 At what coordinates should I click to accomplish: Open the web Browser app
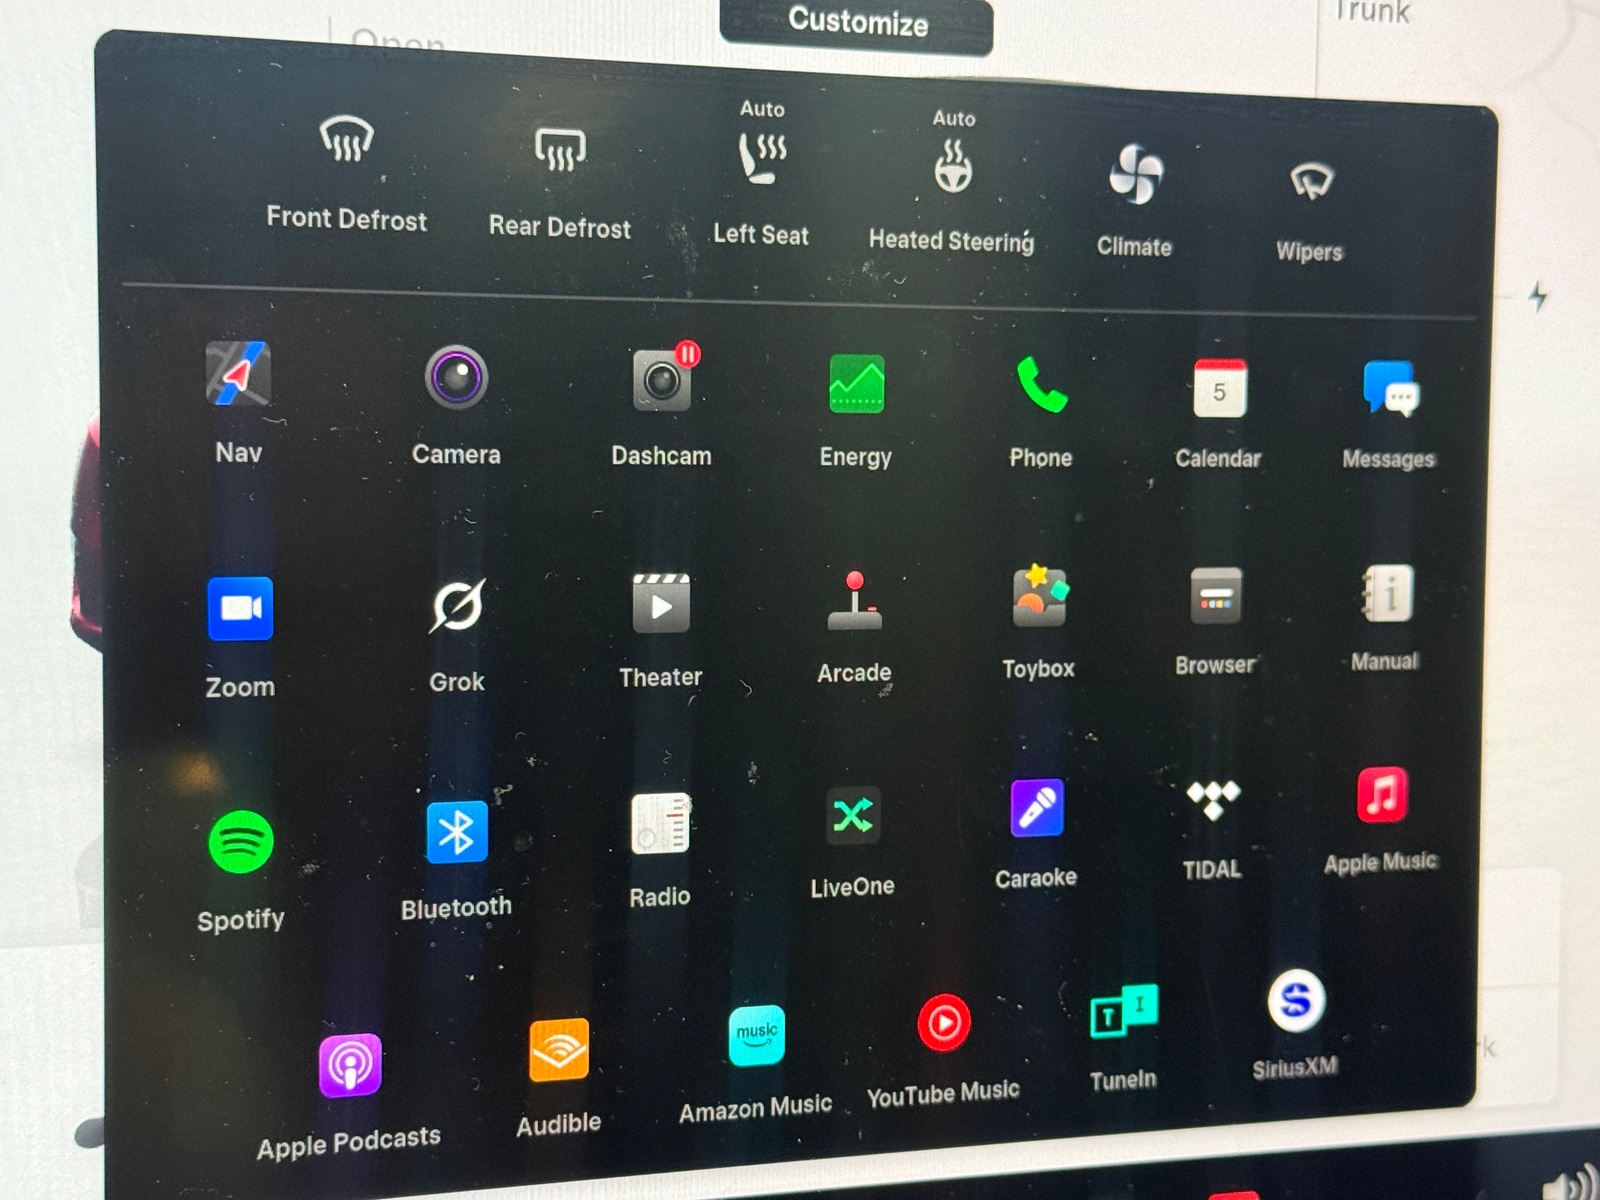1216,596
